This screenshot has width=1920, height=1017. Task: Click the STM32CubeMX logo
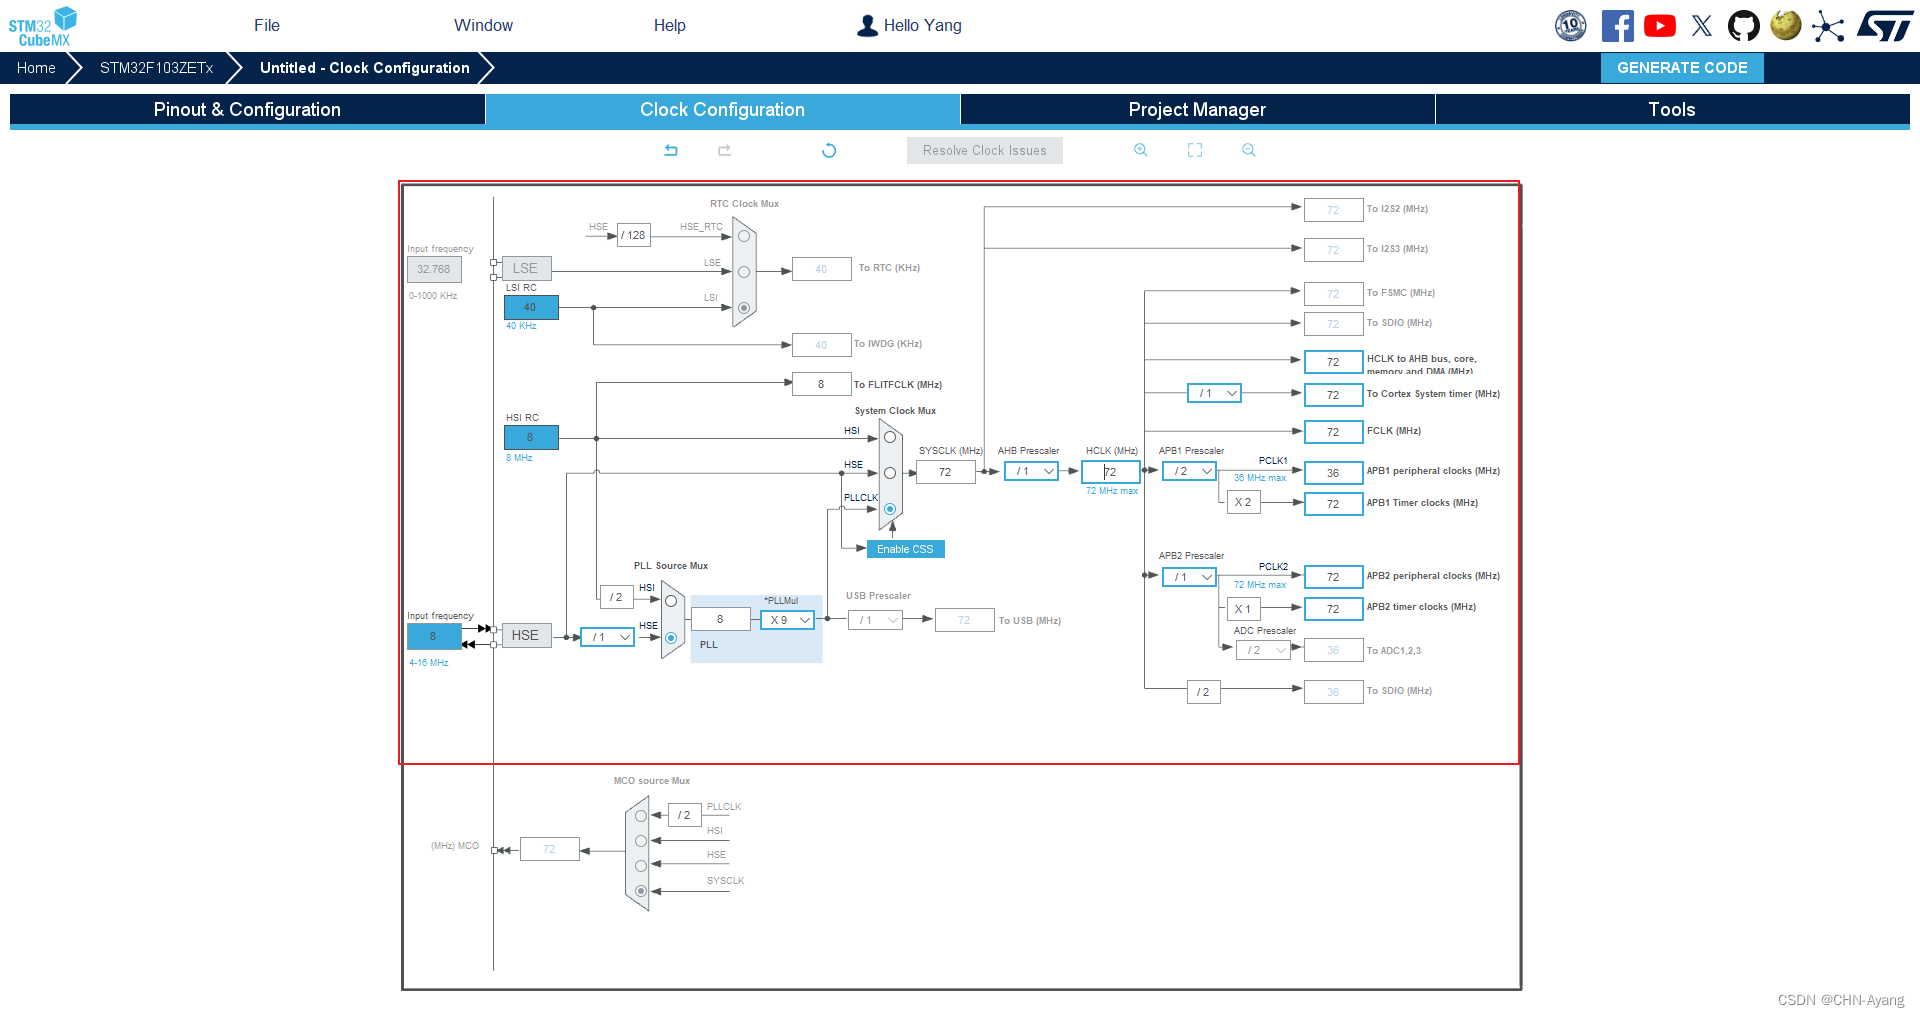click(42, 26)
